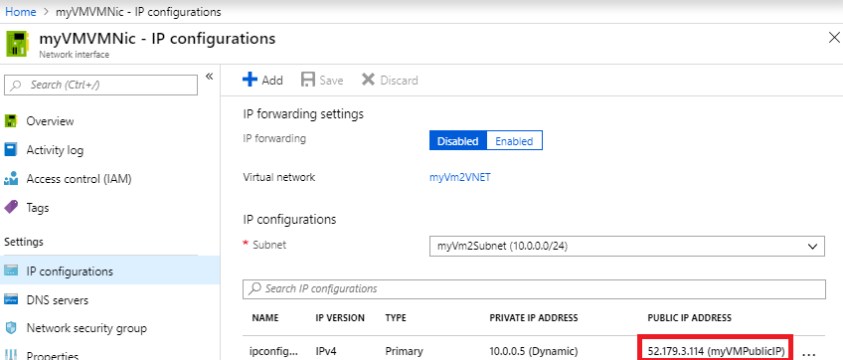Viewport: 843px width, 360px height.
Task: Select the purple Tags icon
Action: (11, 207)
